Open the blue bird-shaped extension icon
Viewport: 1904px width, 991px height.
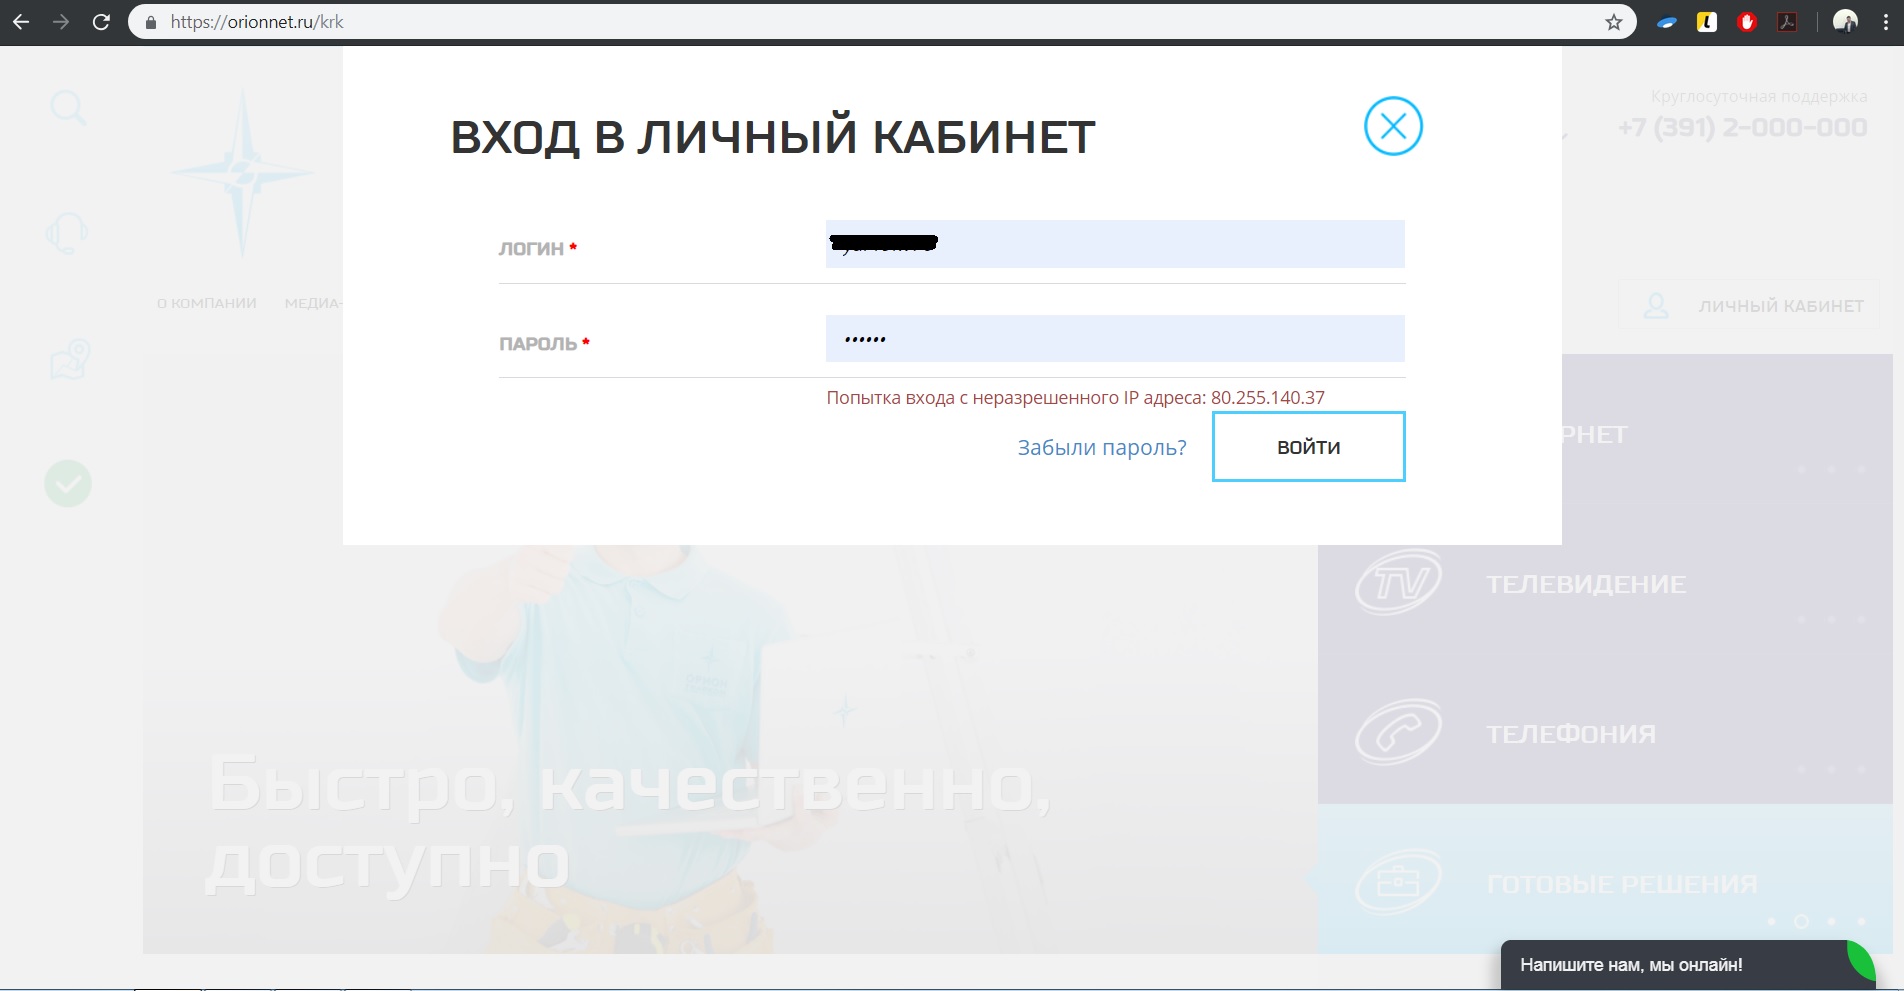(x=1666, y=22)
